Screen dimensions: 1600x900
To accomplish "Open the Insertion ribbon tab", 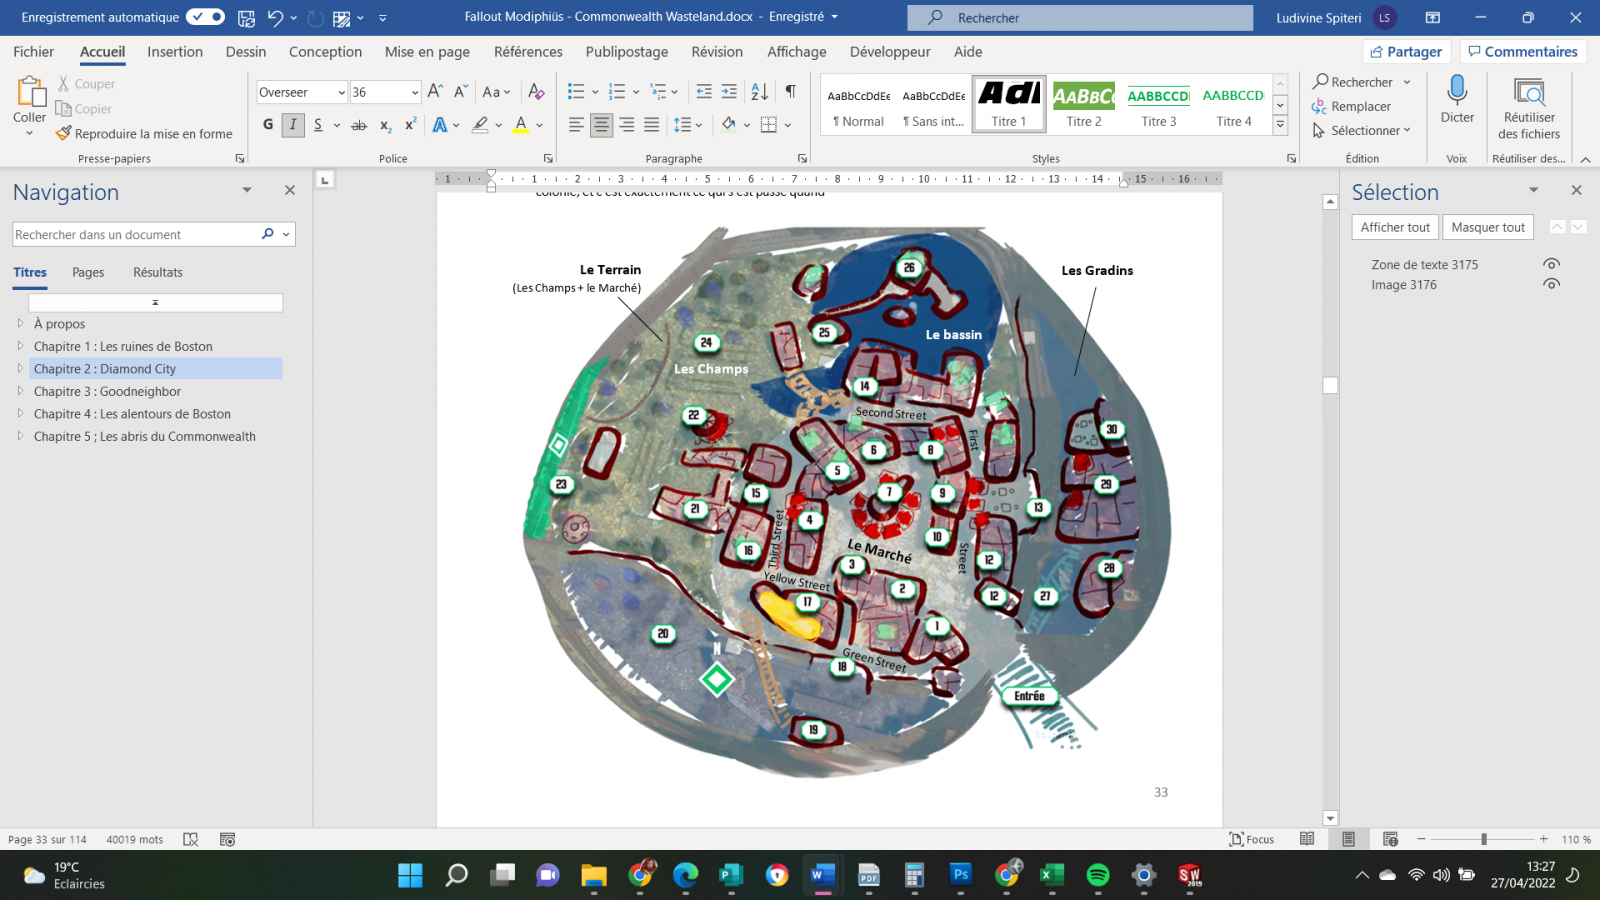I will tap(175, 52).
